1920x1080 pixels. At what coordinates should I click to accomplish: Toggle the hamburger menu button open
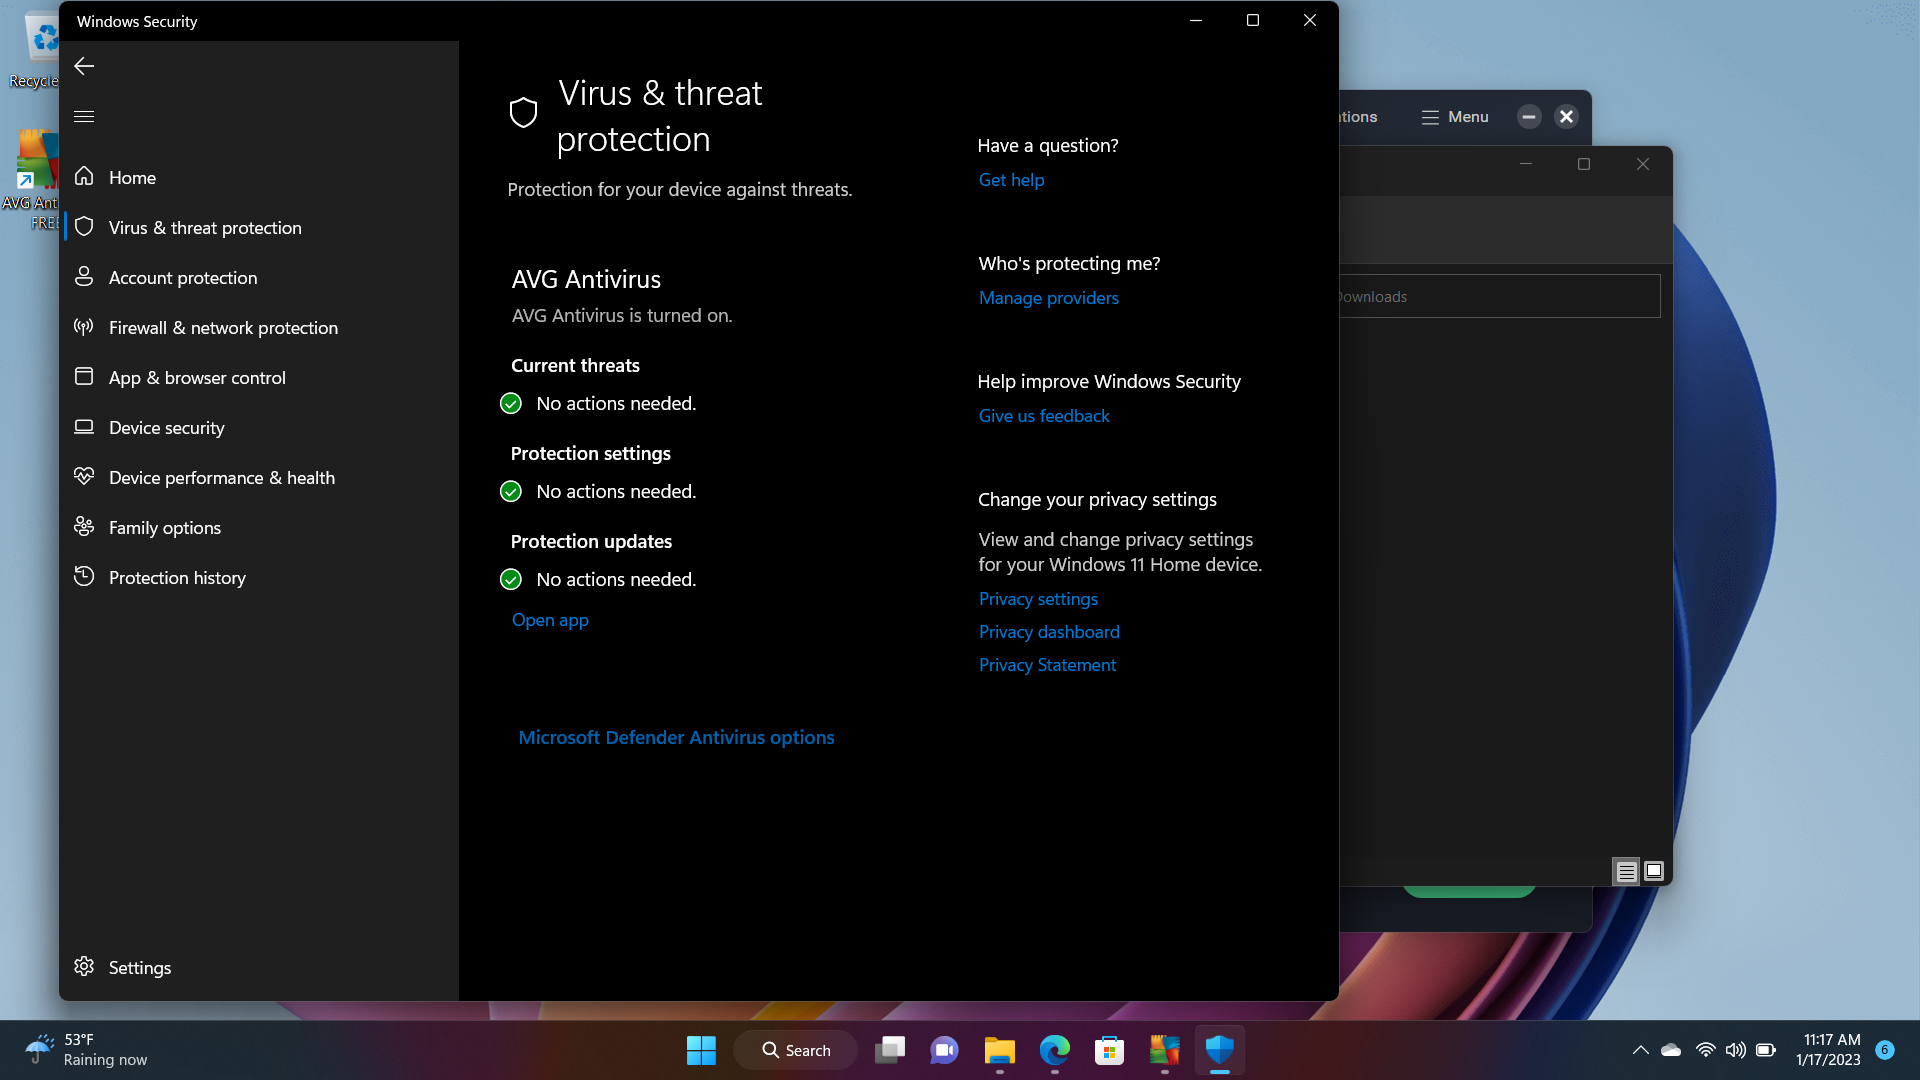tap(83, 116)
